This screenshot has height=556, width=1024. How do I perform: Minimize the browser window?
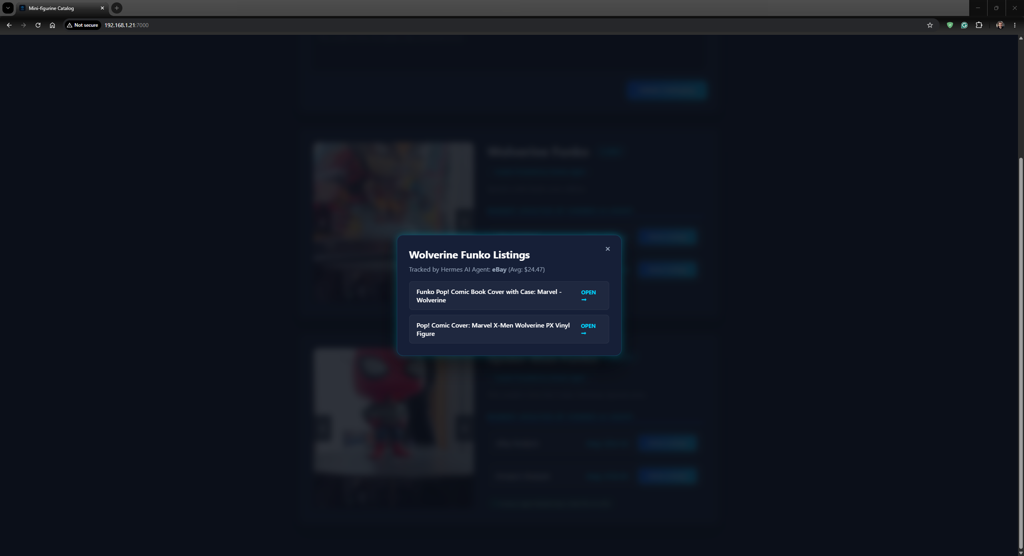point(978,8)
